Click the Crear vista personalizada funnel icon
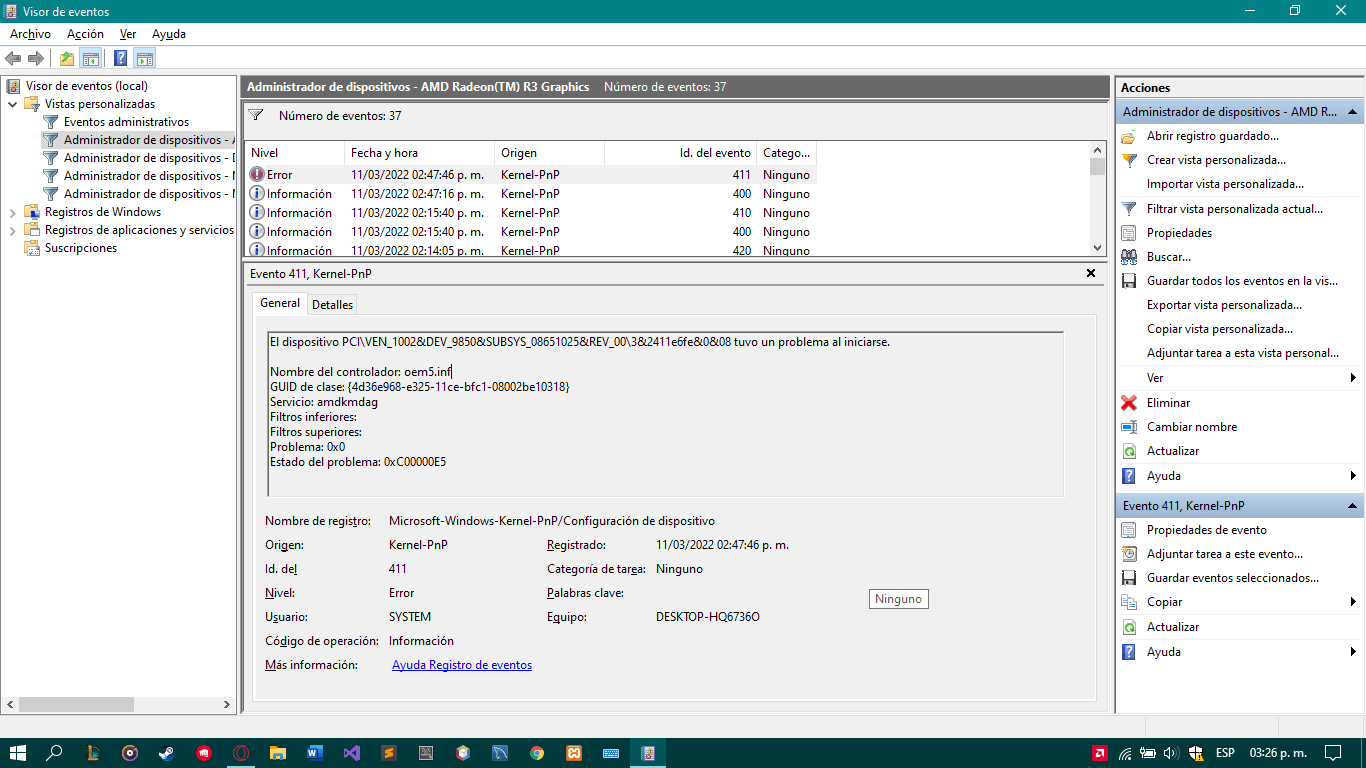The image size is (1366, 768). point(1129,160)
